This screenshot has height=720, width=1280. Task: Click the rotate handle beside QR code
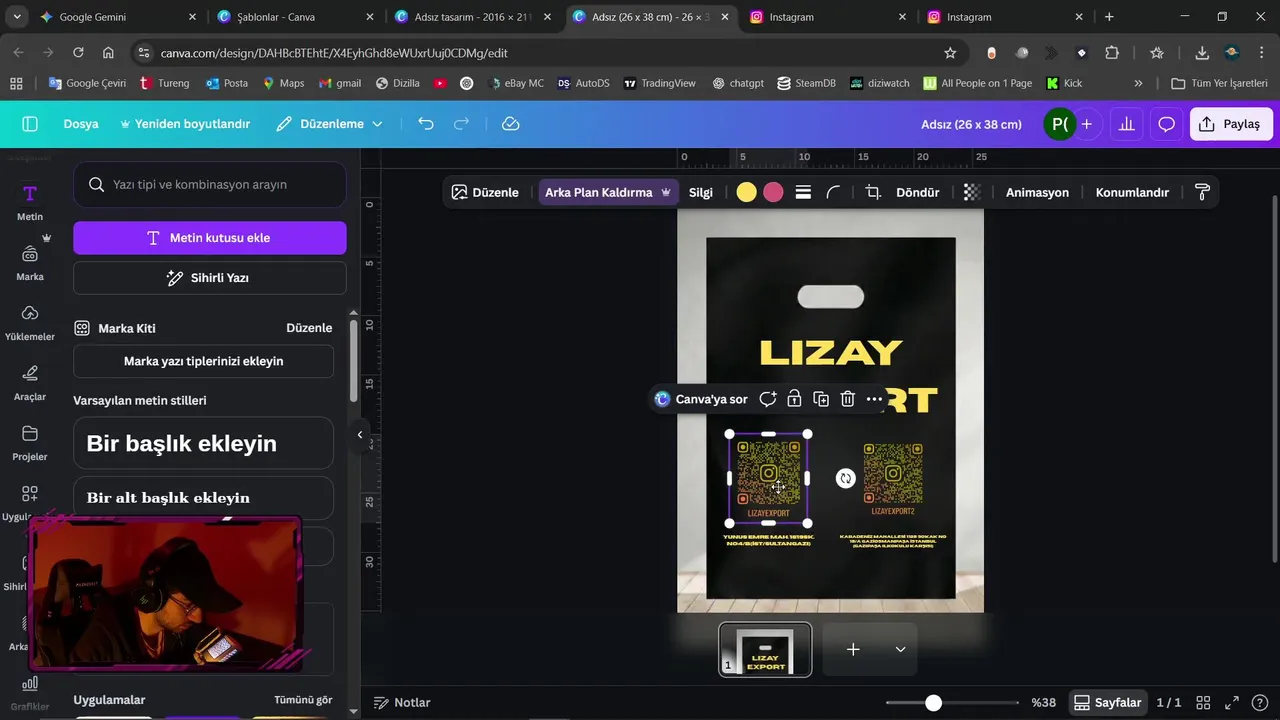(x=846, y=479)
